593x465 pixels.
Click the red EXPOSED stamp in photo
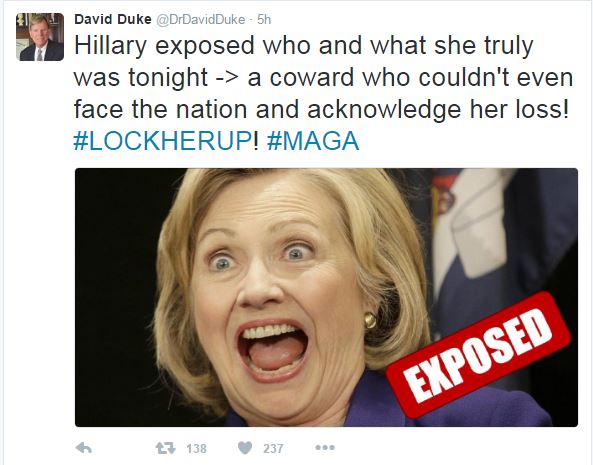point(478,355)
